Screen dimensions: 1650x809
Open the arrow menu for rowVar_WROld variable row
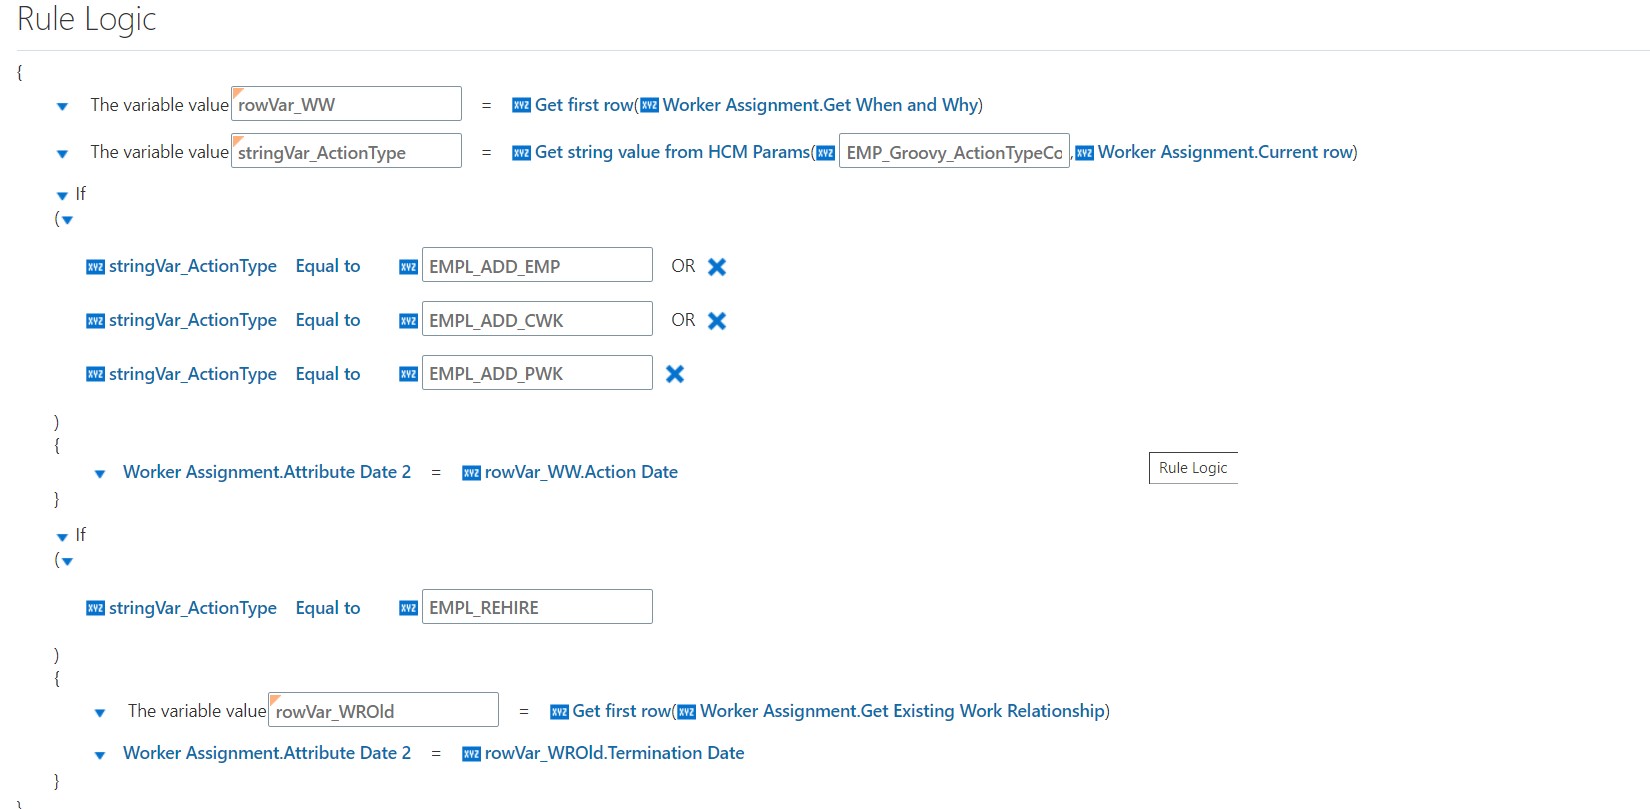[x=100, y=713]
